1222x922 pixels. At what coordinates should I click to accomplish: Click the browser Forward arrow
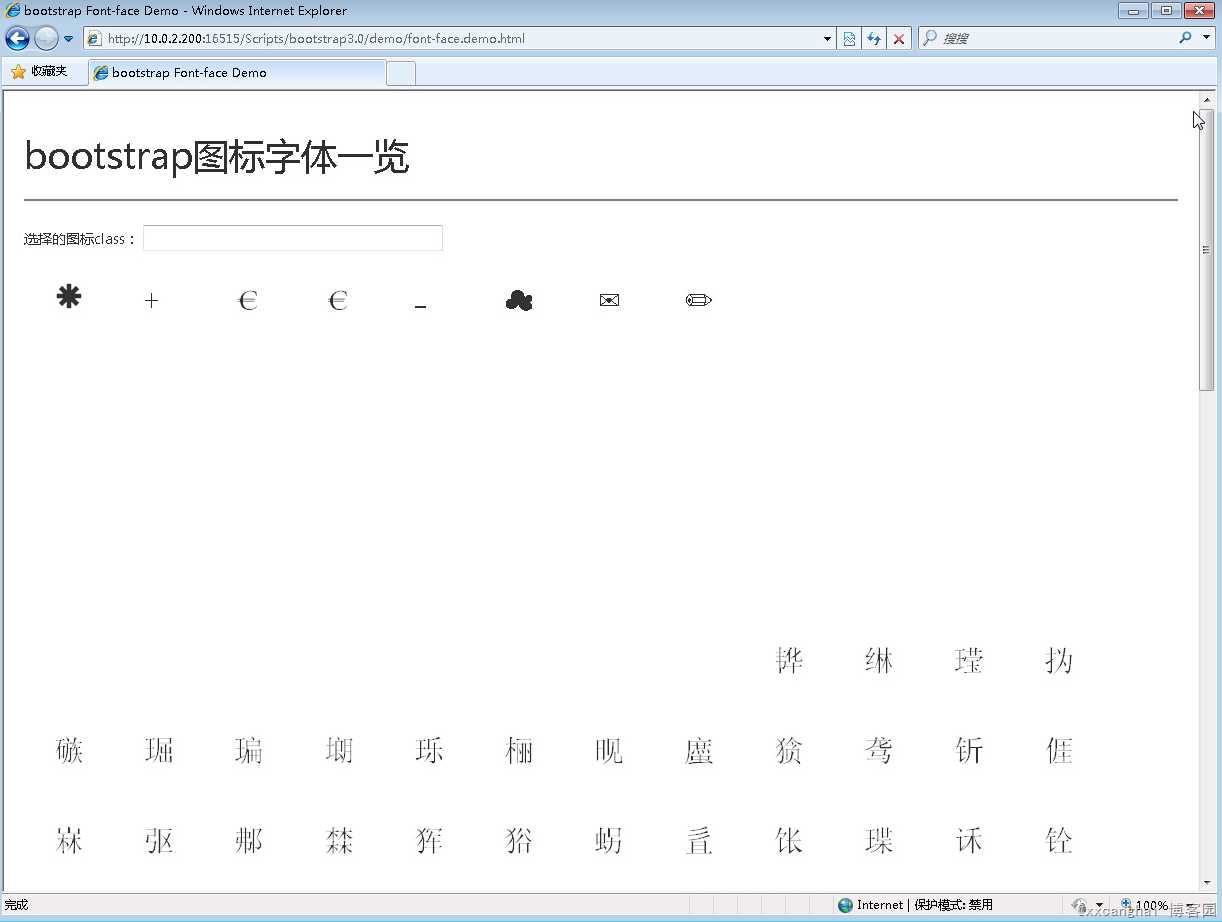46,39
